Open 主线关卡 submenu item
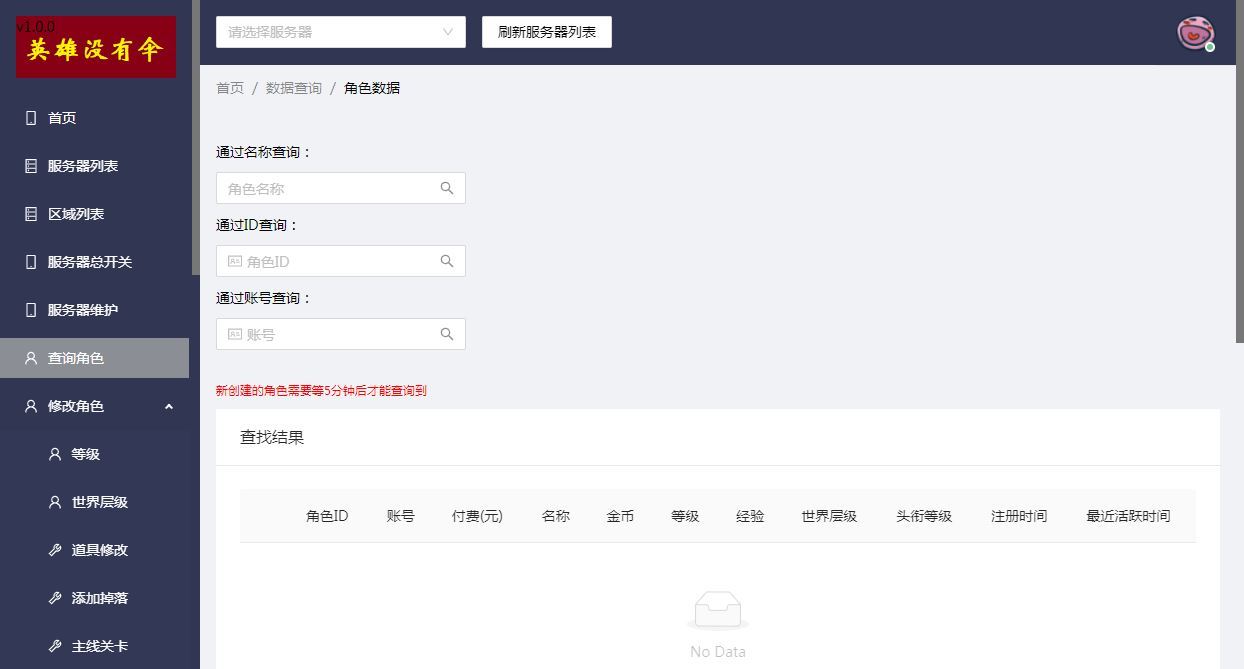The height and width of the screenshot is (669, 1244). 100,646
